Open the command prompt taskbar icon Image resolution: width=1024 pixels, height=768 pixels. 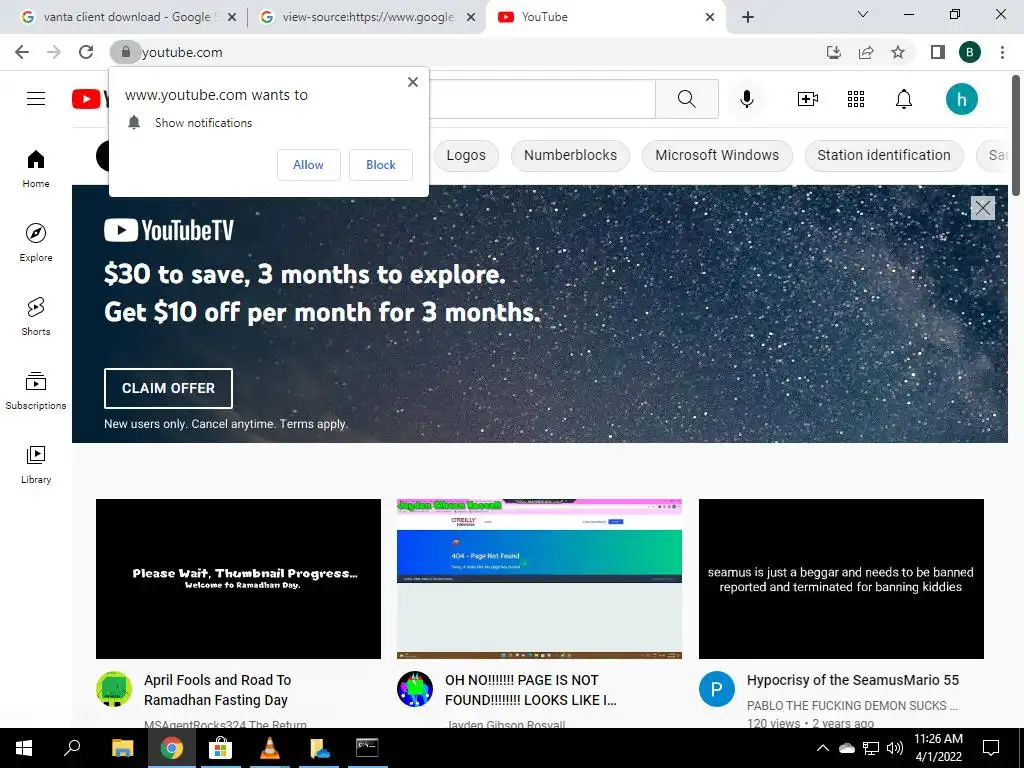click(x=367, y=748)
